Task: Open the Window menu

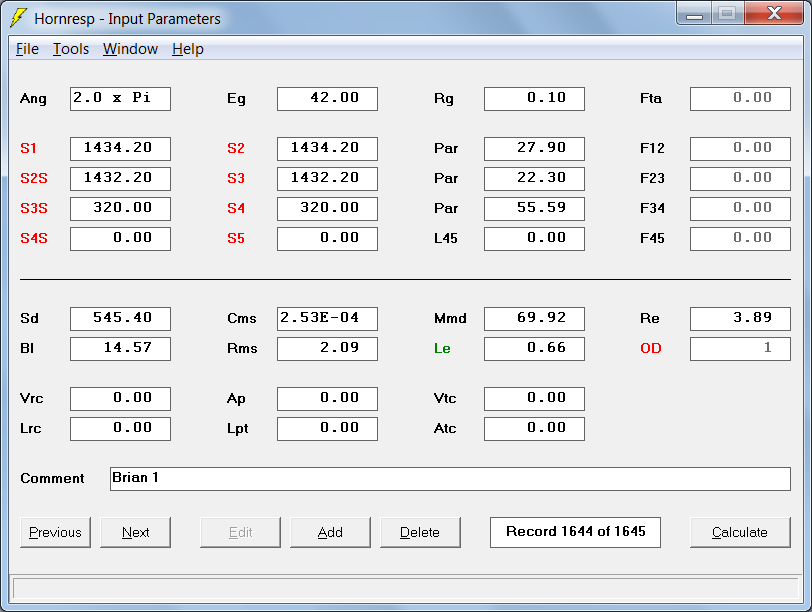Action: (130, 49)
